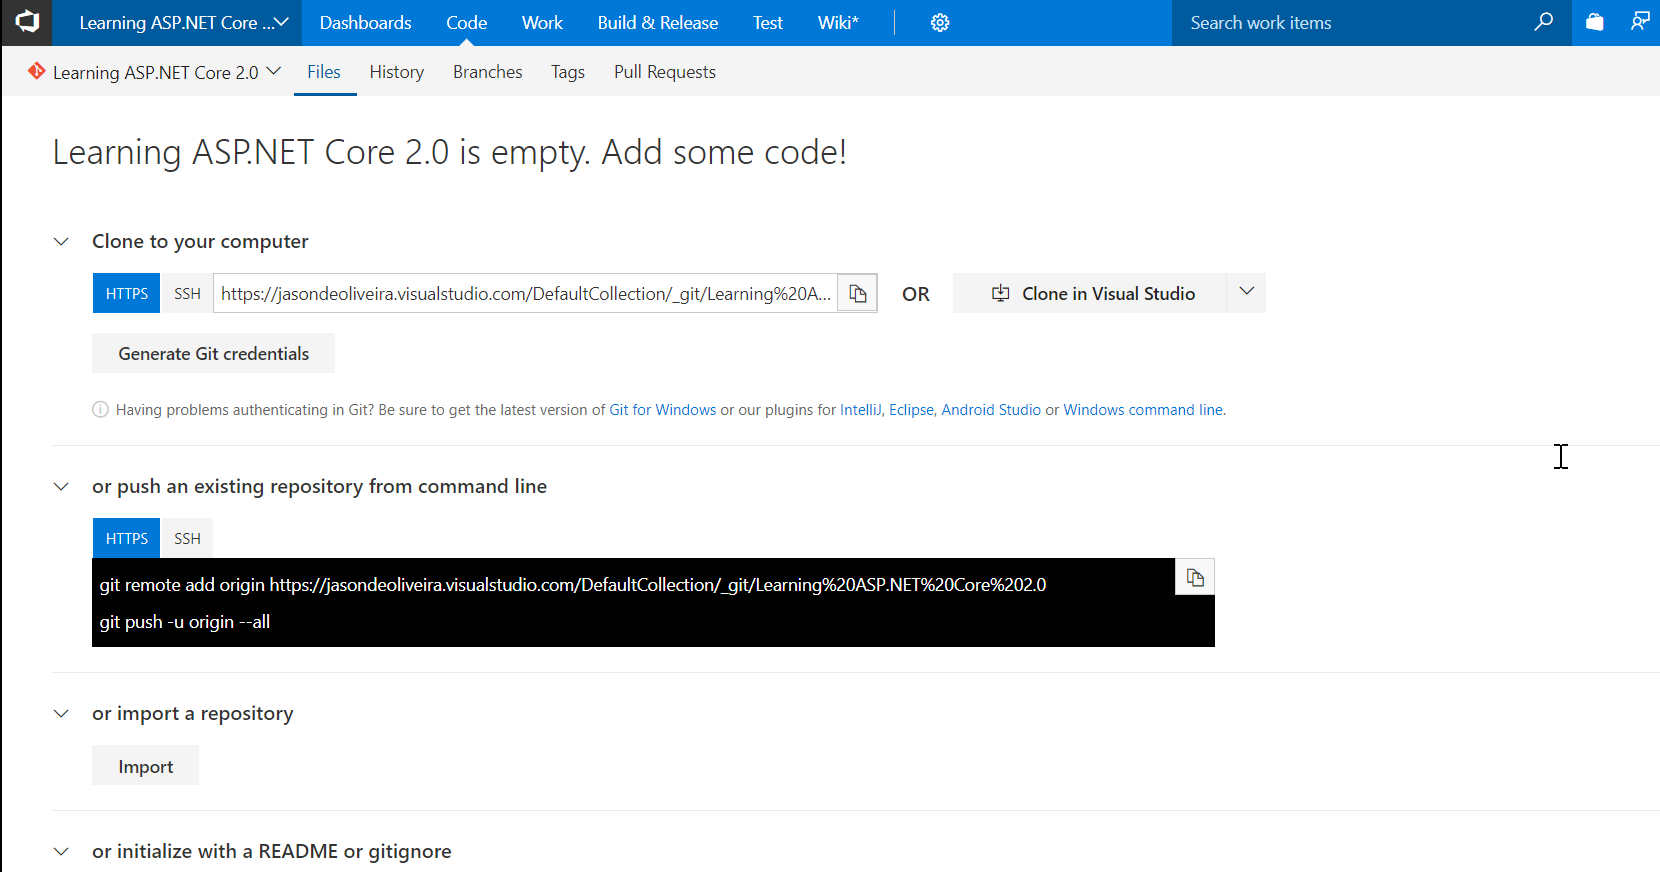Copy the git push commands to clipboard
Viewport: 1660px width, 872px height.
1194,578
